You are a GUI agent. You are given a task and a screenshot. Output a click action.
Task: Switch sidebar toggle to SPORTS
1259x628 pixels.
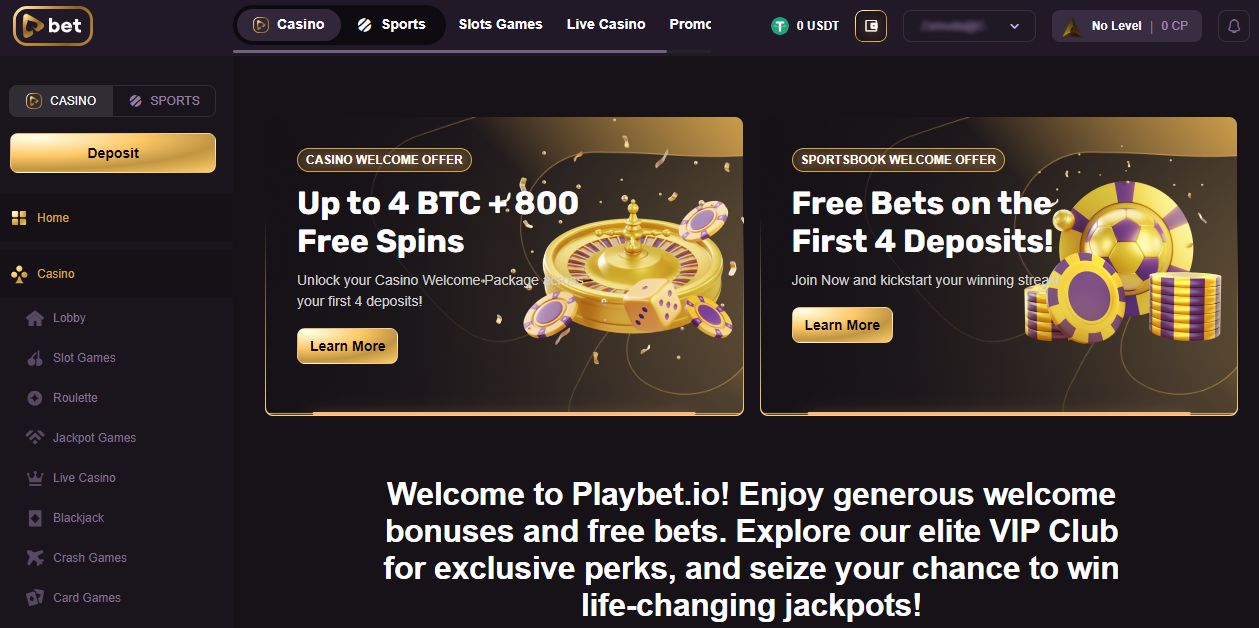pos(164,101)
